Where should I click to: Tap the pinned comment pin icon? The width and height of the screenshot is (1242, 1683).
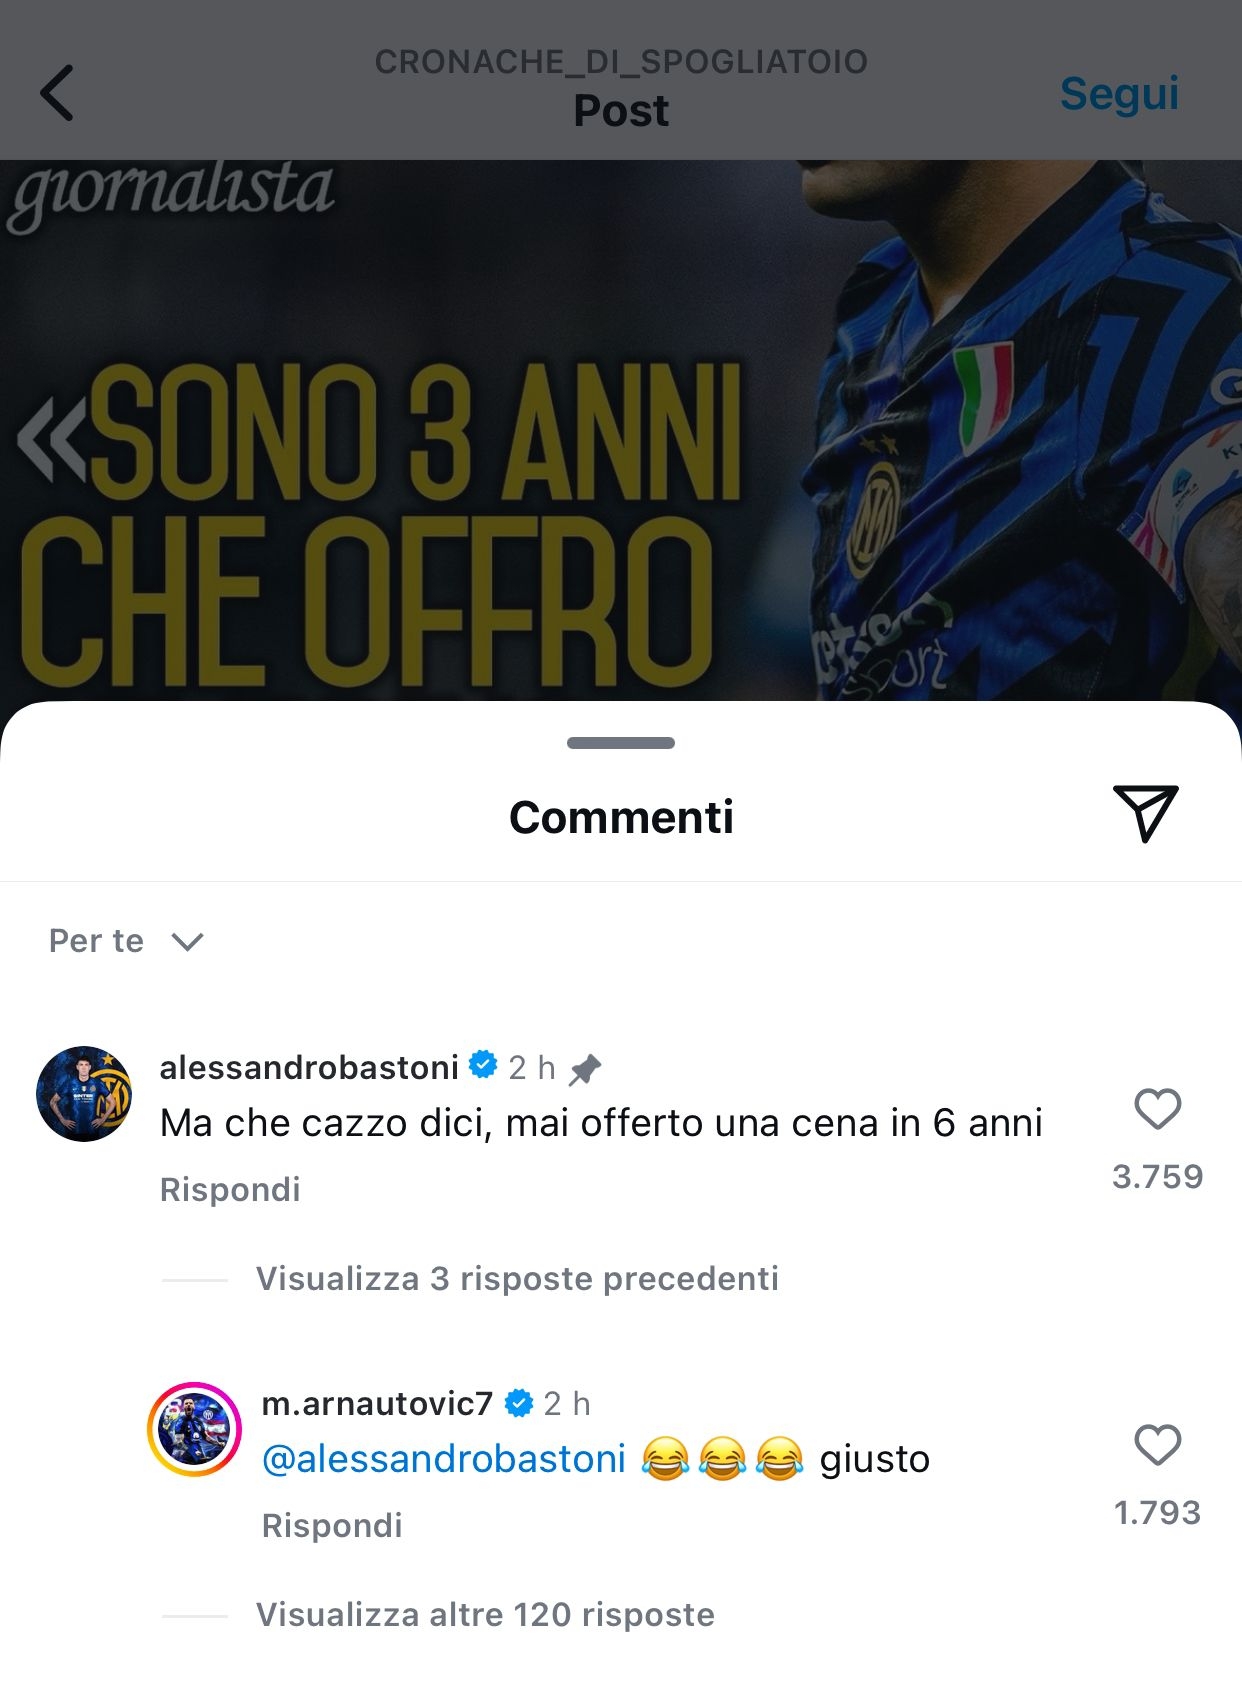click(585, 1069)
